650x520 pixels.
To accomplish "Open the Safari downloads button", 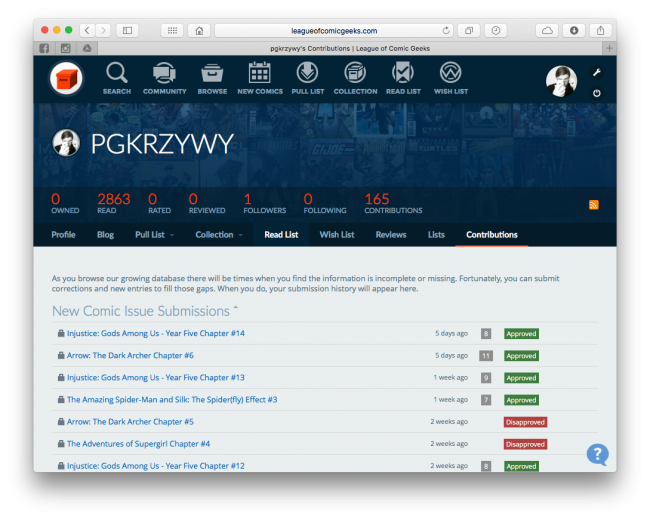I will (574, 31).
